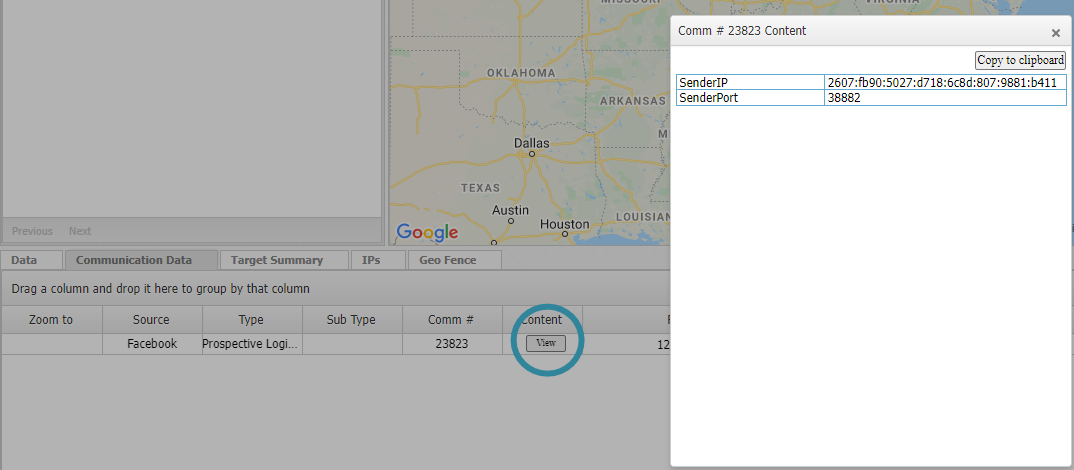Click the Previous pager link
The height and width of the screenshot is (470, 1074).
tap(32, 231)
